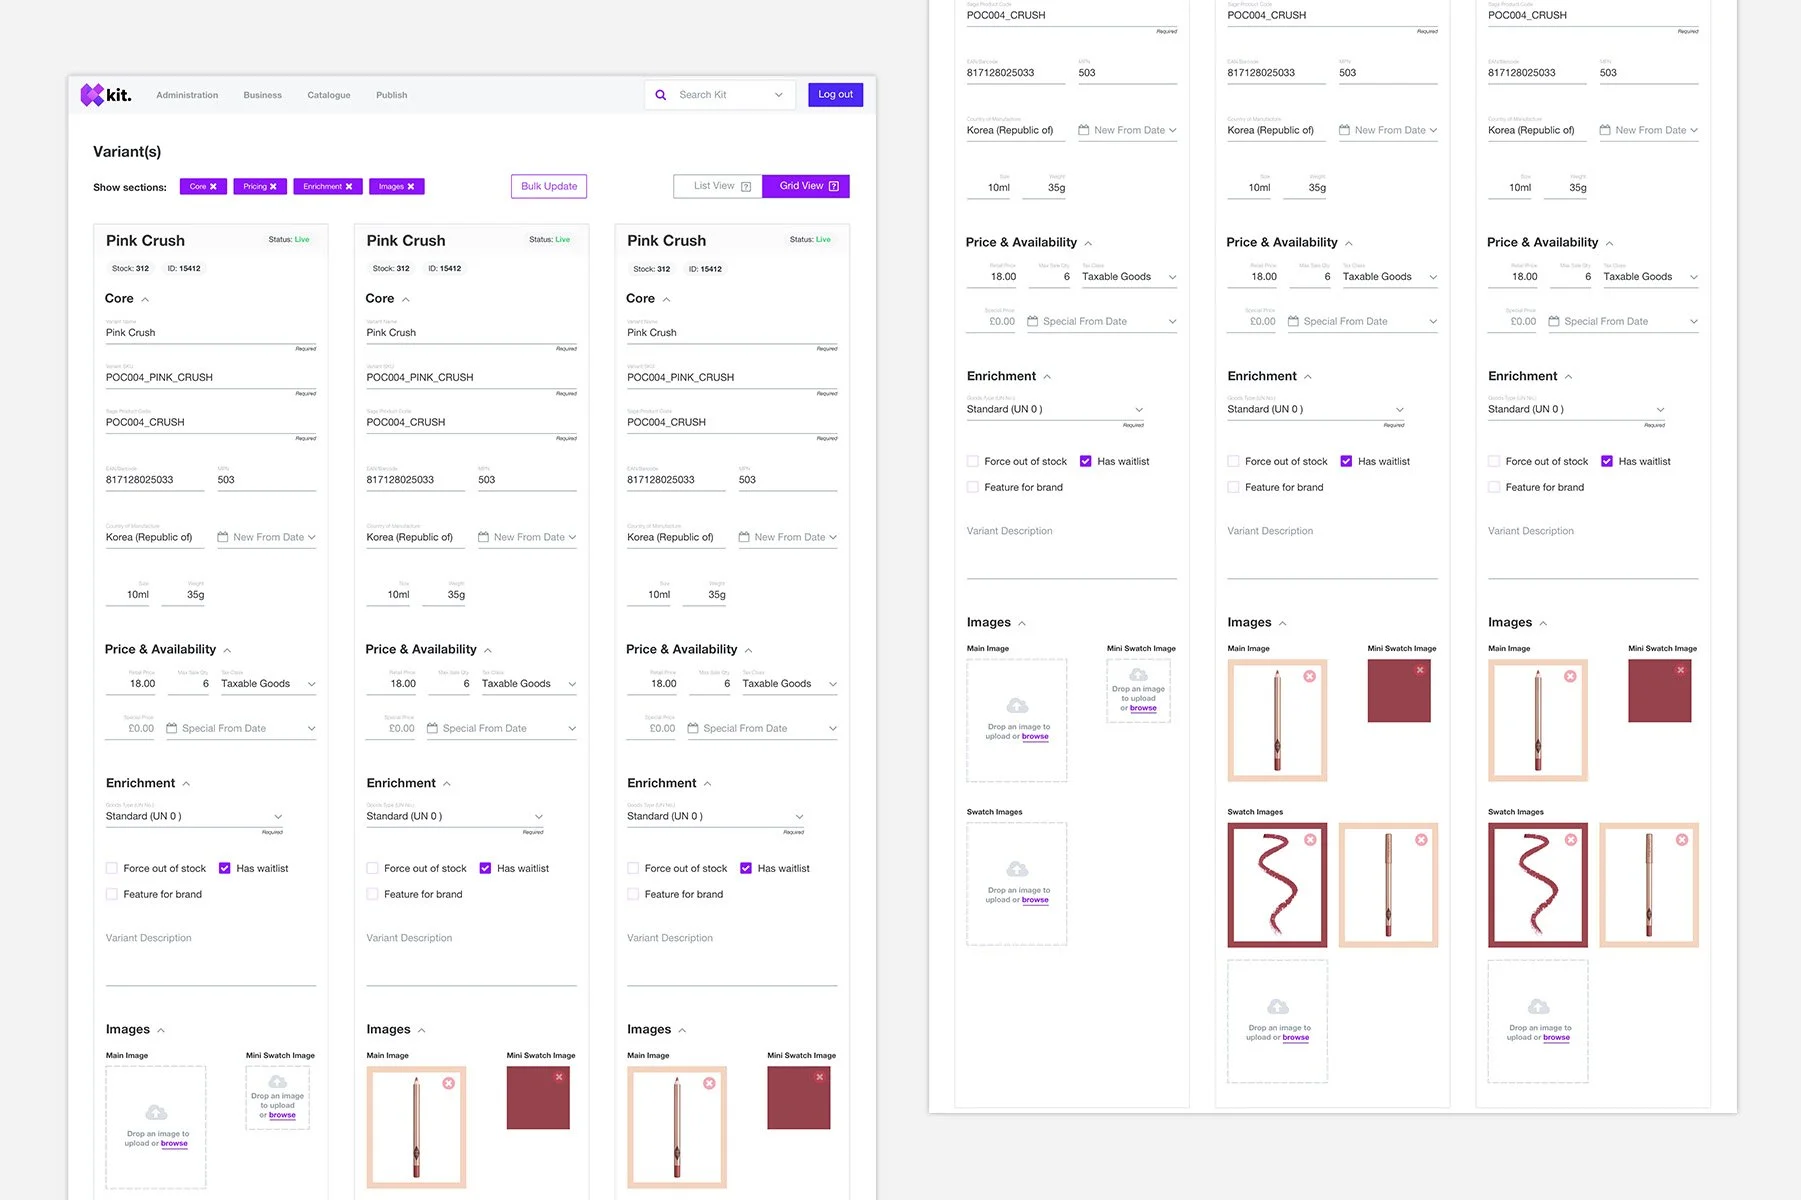Screen dimensions: 1801x1200
Task: Right panel: tick Force out of stock, first column
Action: (x=973, y=461)
